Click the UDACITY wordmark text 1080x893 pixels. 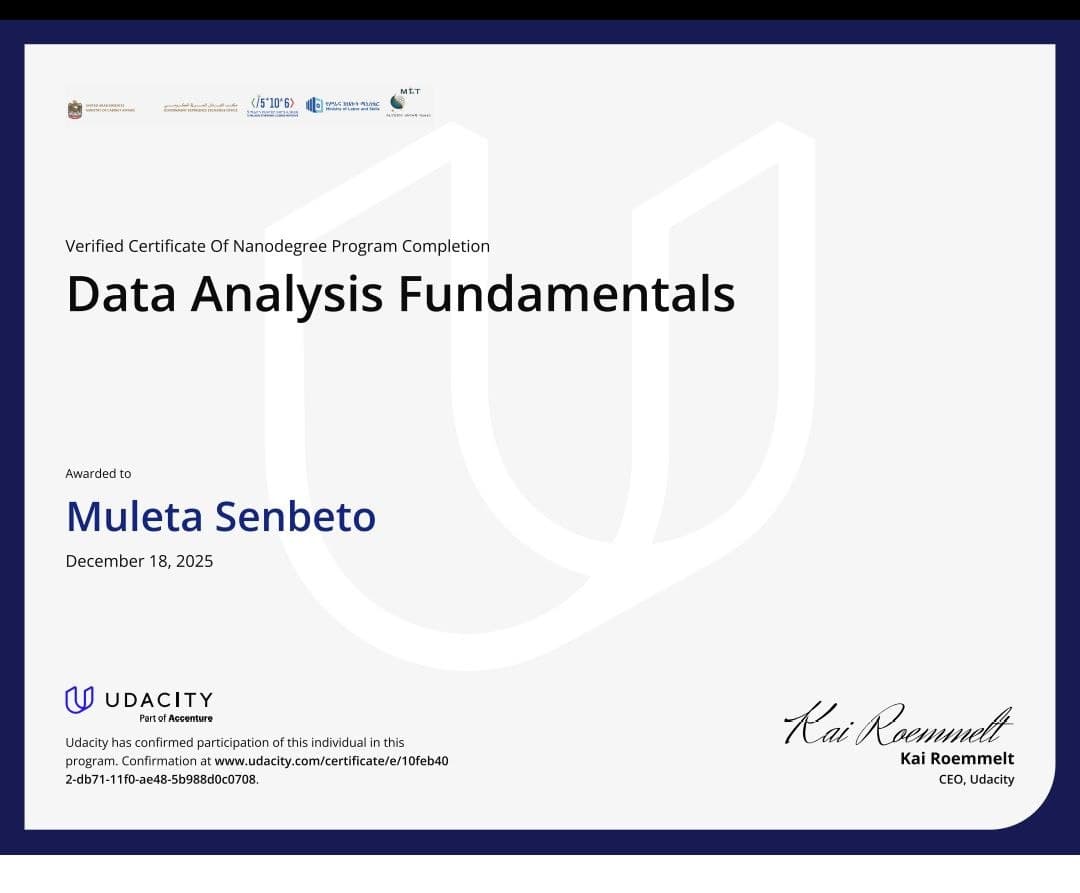(x=159, y=700)
